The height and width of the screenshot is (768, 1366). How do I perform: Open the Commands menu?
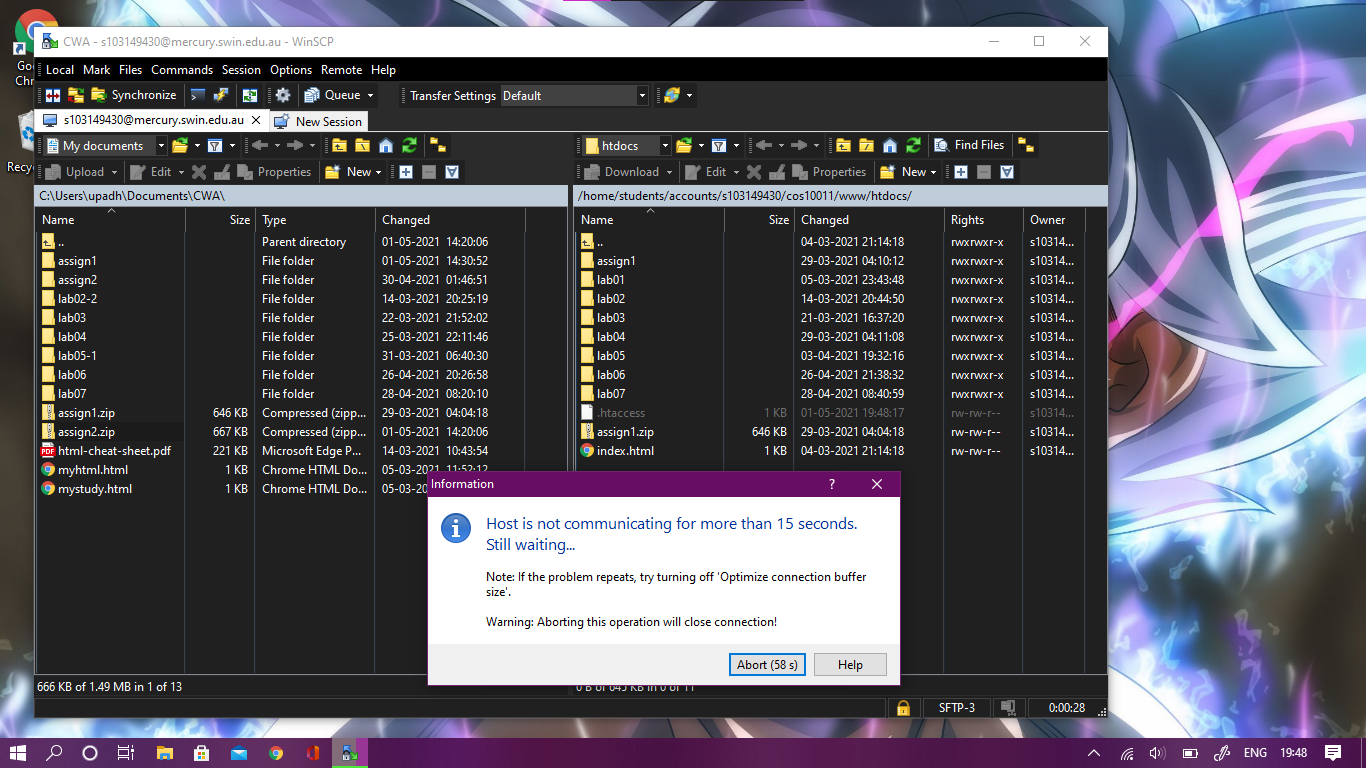(x=182, y=70)
